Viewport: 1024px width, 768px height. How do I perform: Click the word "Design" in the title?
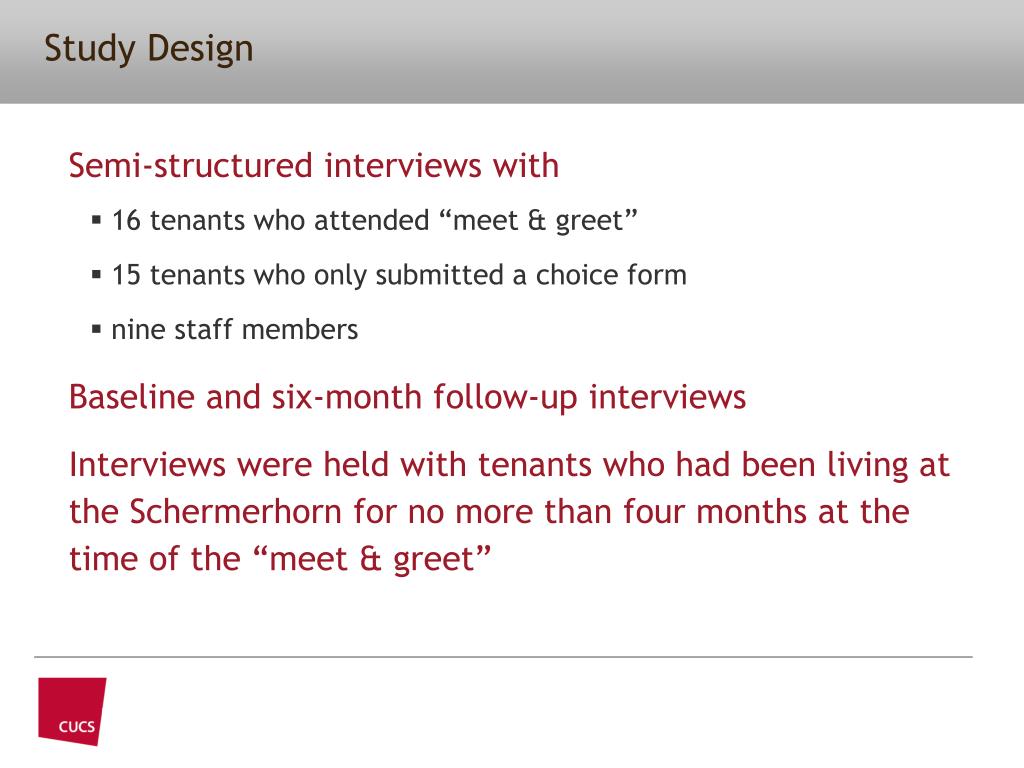(x=200, y=50)
